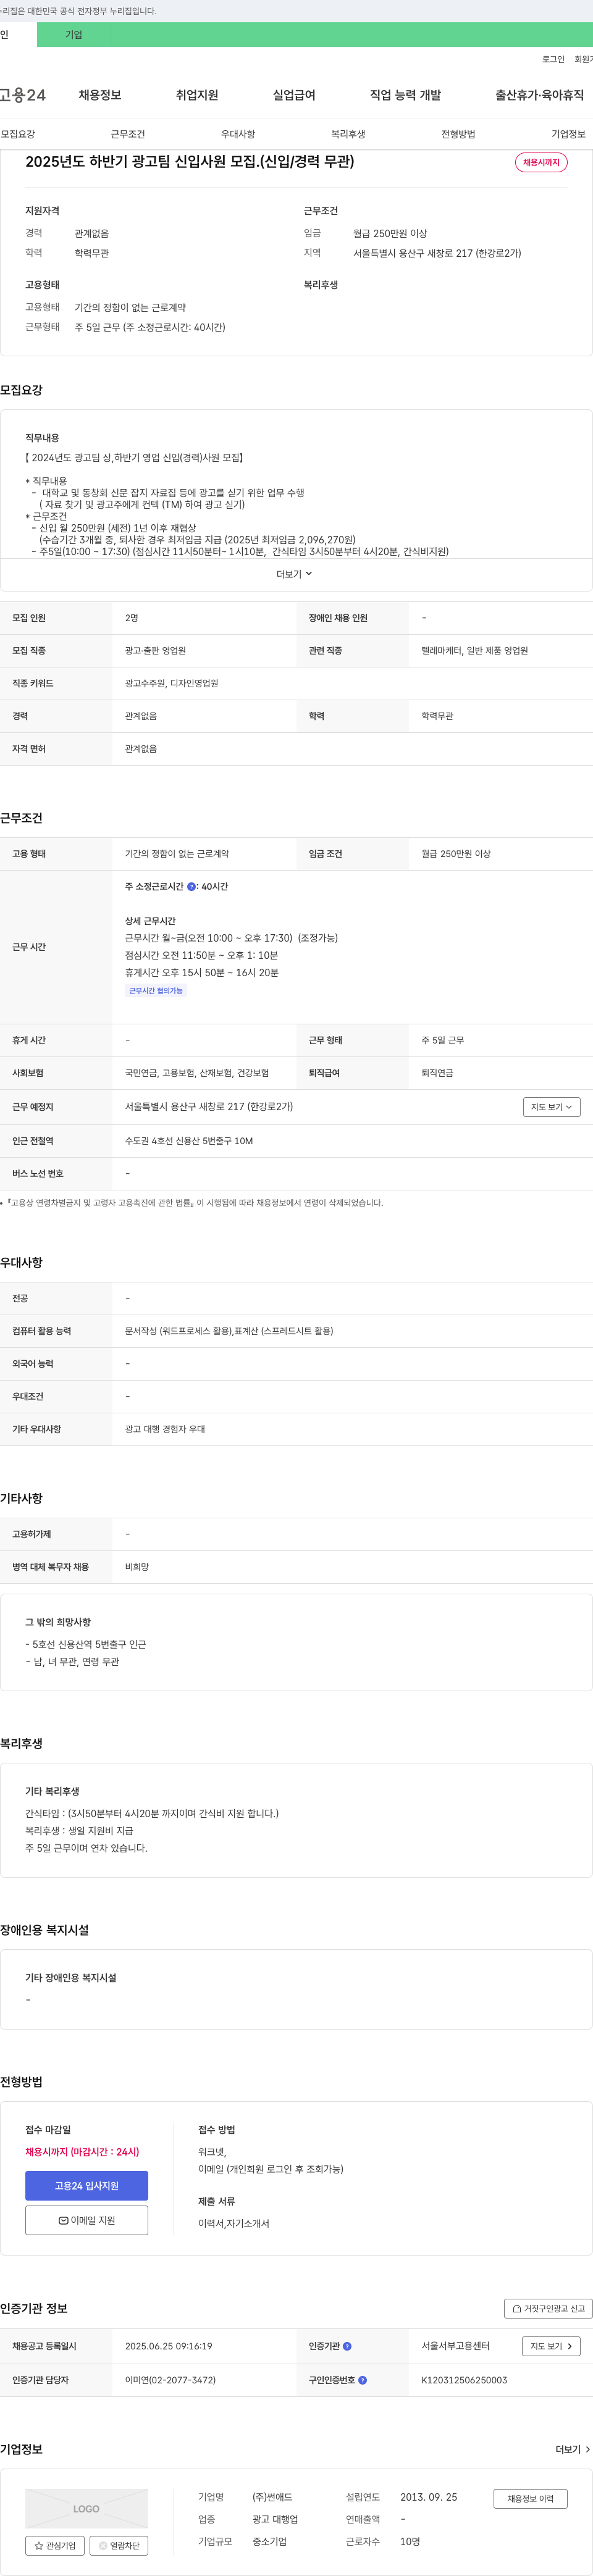Image resolution: width=593 pixels, height=2576 pixels.
Task: Select the 복리후생 : 생일 지원비 지급 line
Action: coord(79,1831)
